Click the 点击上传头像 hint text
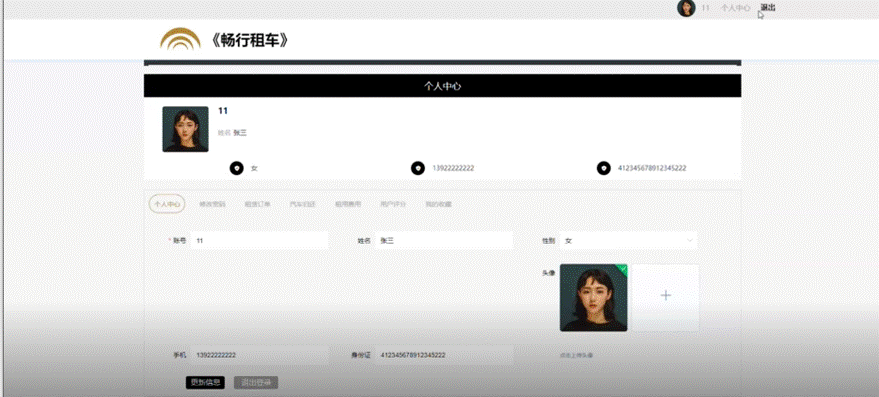This screenshot has width=879, height=397. pyautogui.click(x=576, y=356)
